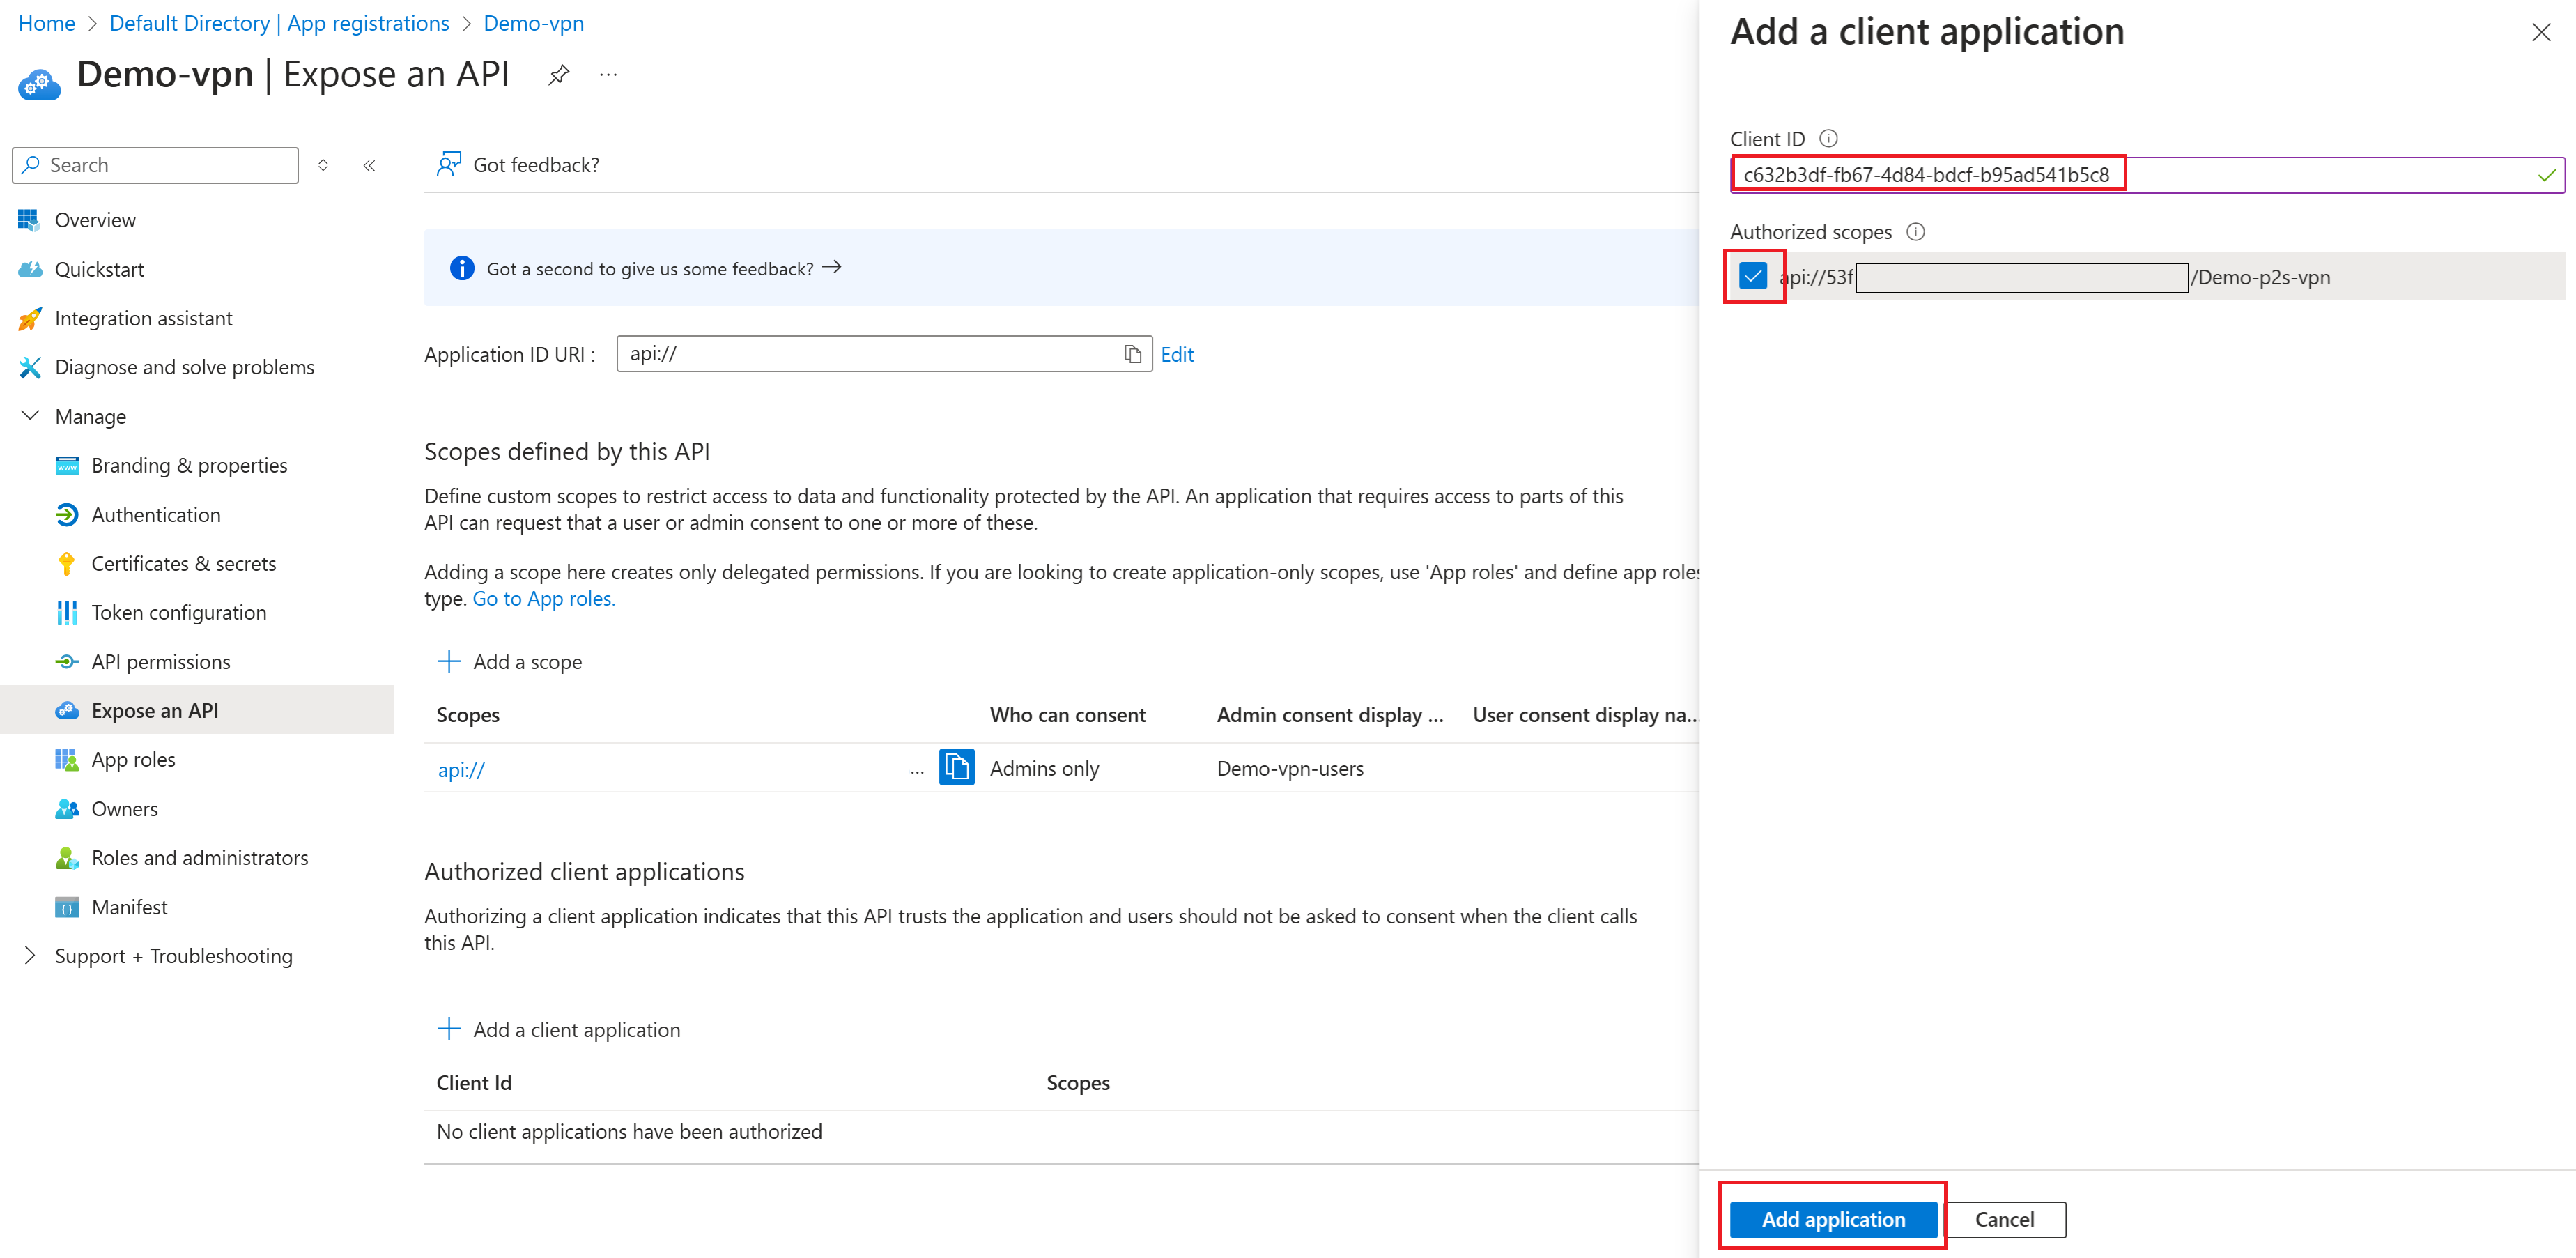Image resolution: width=2576 pixels, height=1258 pixels.
Task: Collapse the Manage section
Action: pyautogui.click(x=30, y=416)
